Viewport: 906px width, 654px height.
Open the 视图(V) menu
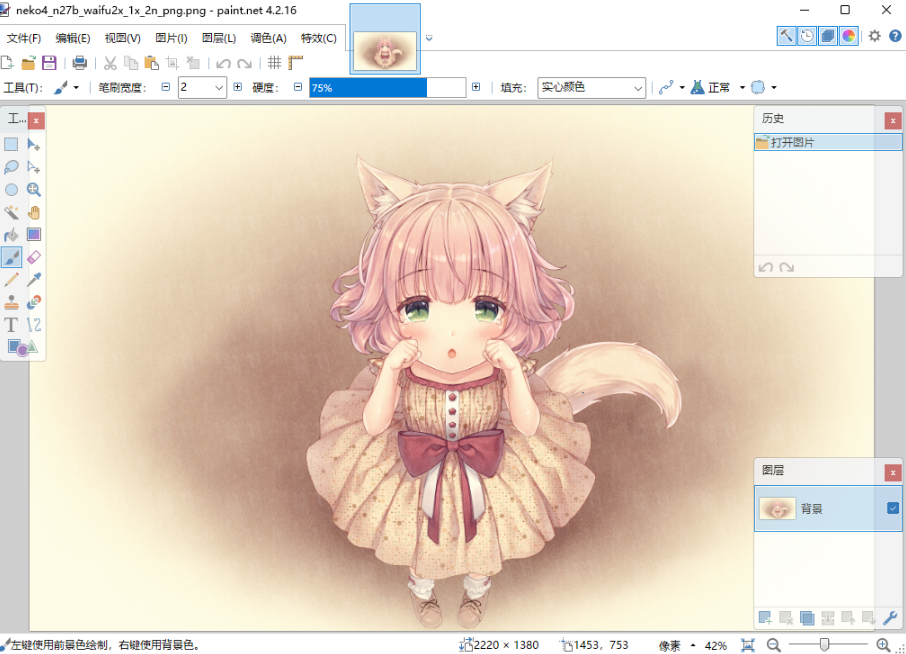coord(122,38)
